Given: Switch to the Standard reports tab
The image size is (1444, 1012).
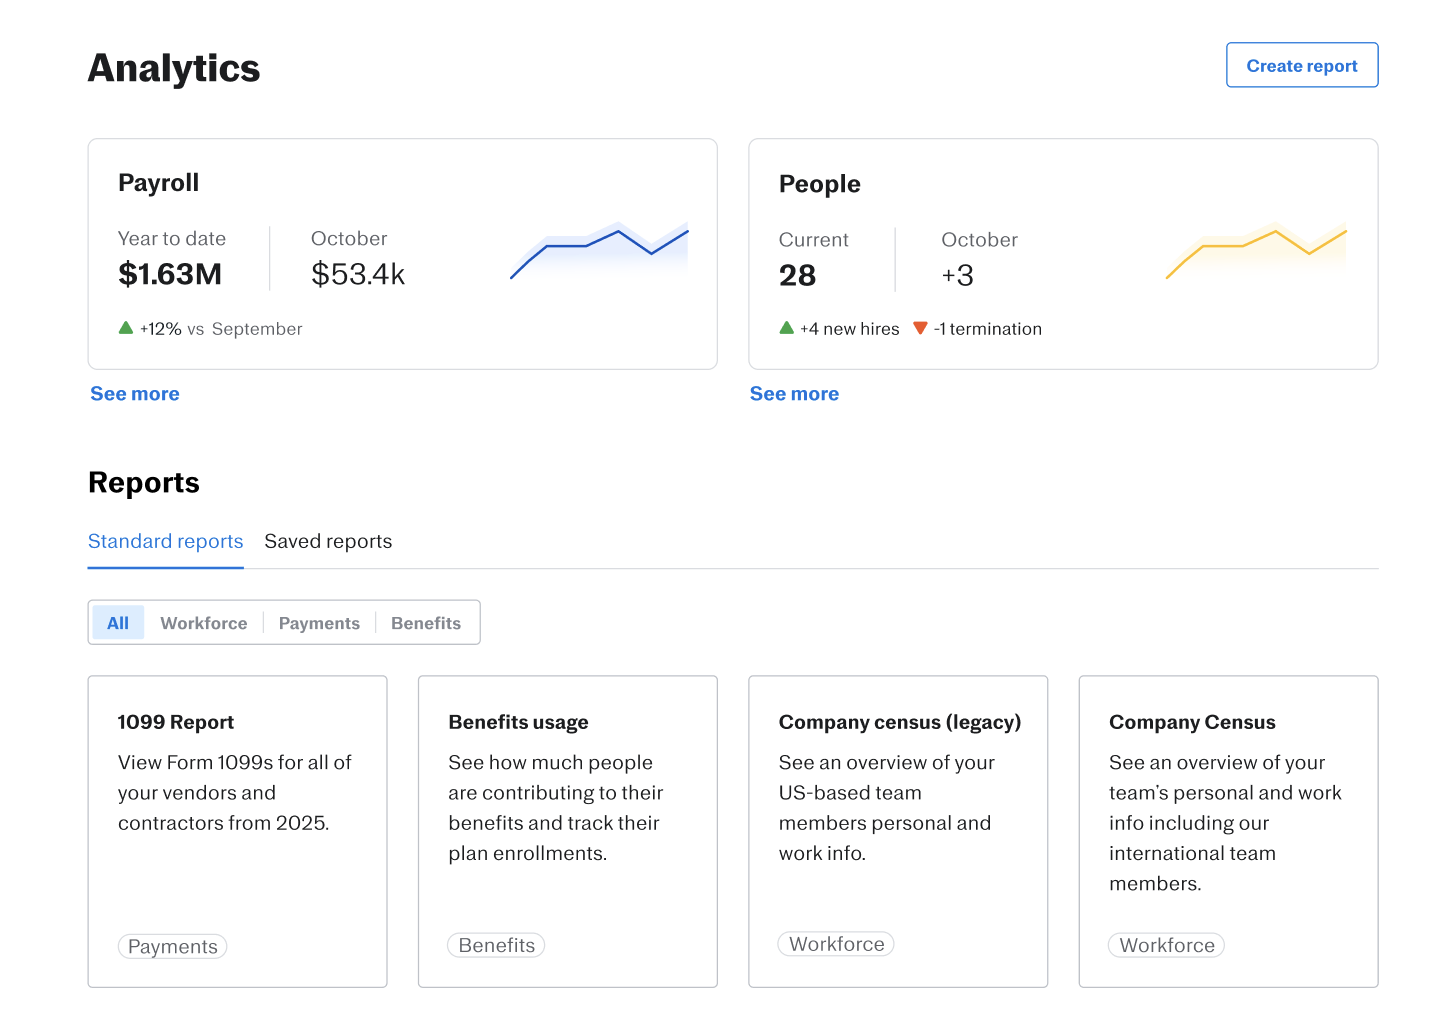Looking at the screenshot, I should tap(166, 541).
